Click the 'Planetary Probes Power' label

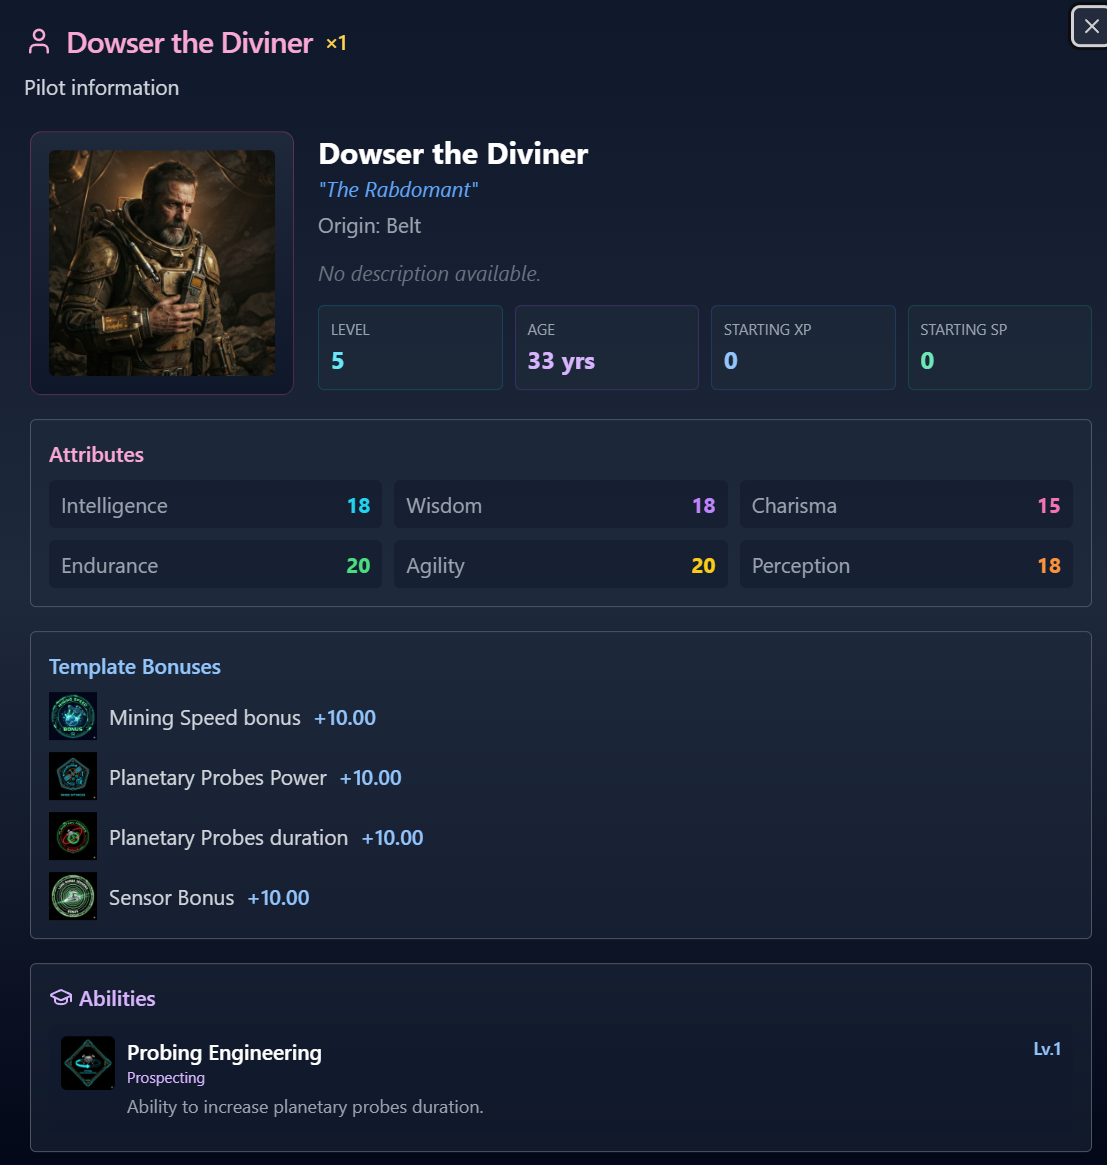click(x=218, y=778)
